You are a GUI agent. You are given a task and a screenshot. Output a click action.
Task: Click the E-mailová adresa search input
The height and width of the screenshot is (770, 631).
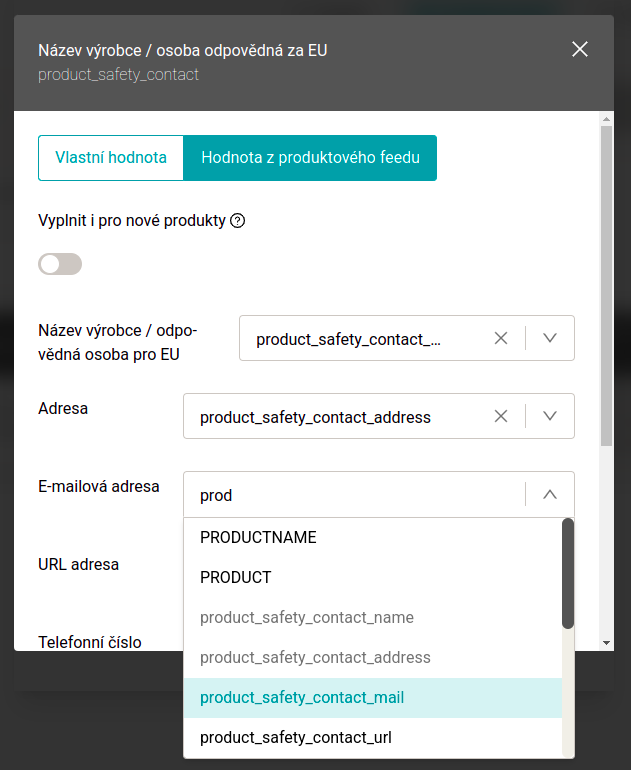(x=350, y=494)
